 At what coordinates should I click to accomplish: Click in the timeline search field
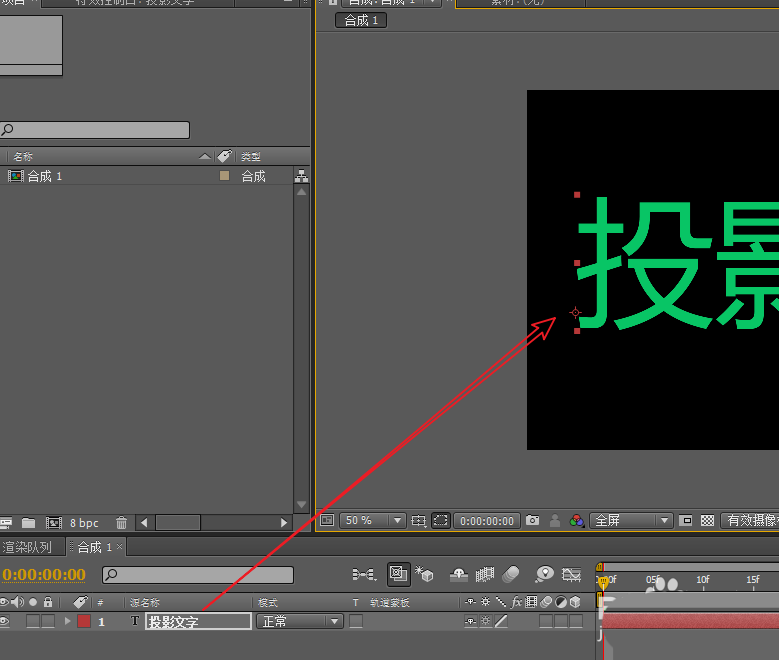(198, 575)
